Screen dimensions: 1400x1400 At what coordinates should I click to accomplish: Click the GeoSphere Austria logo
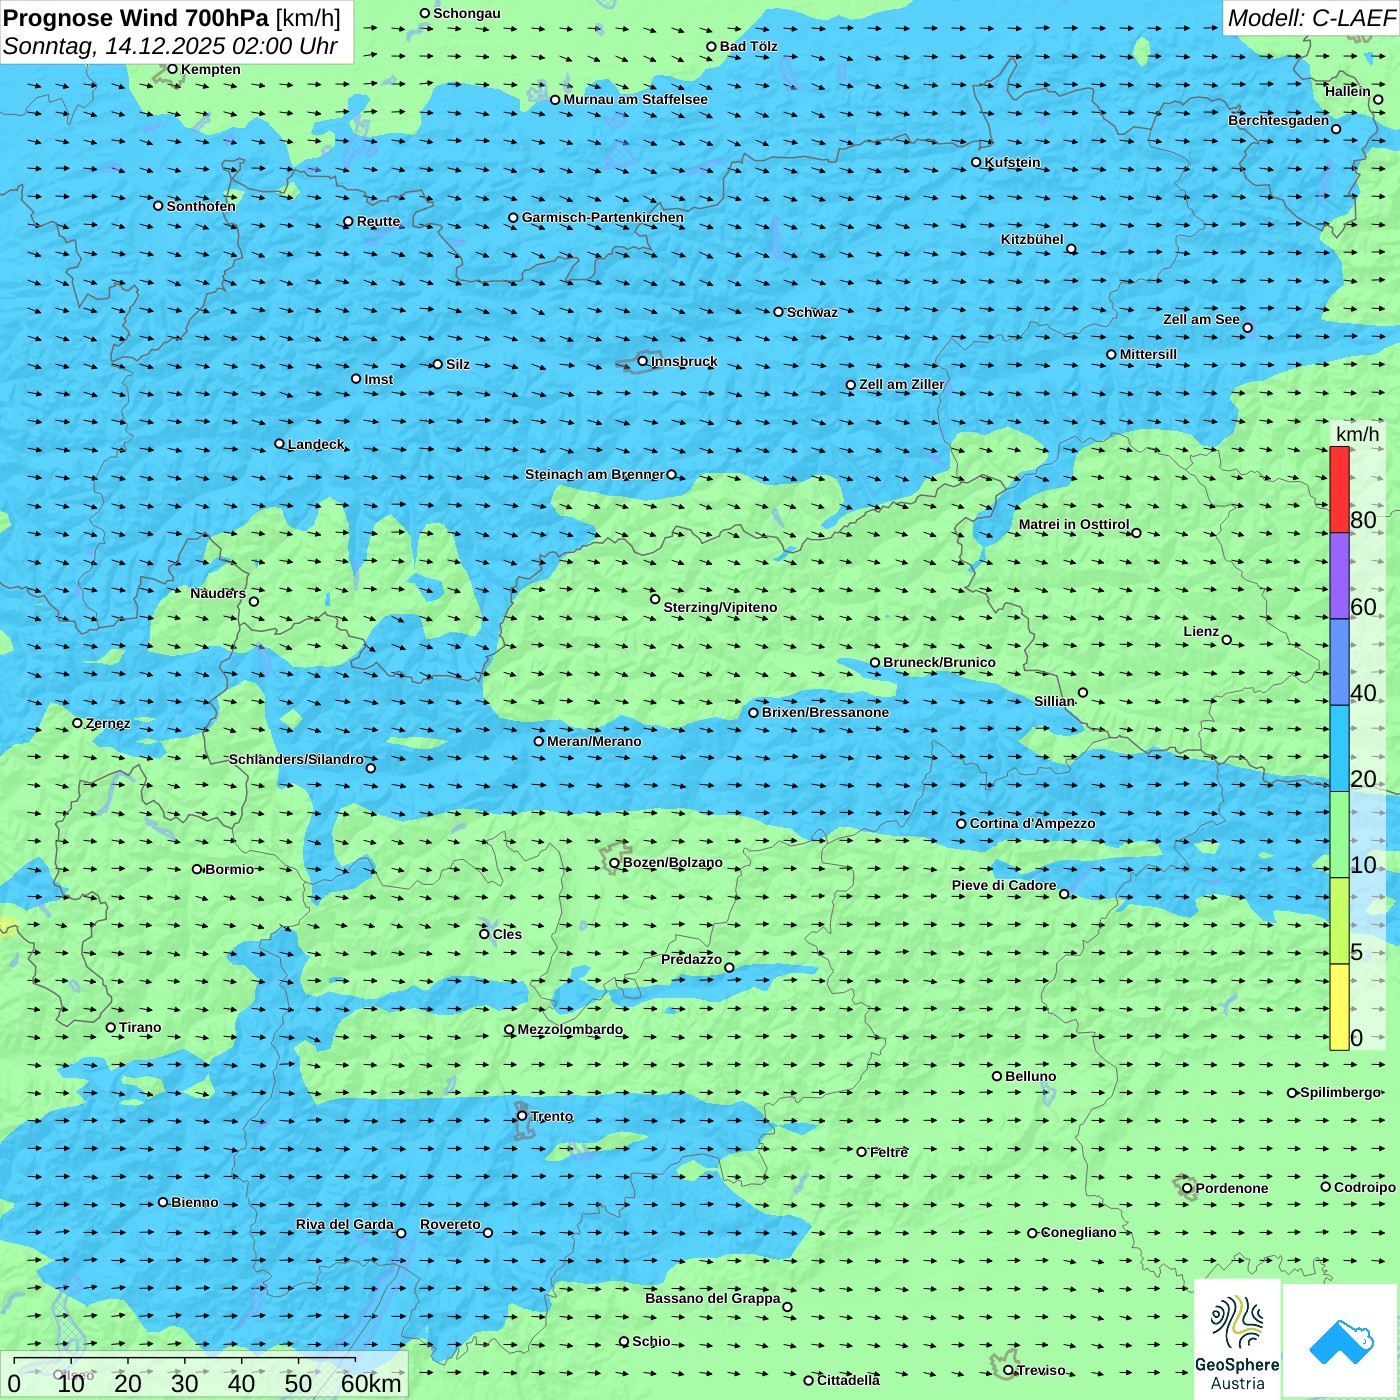point(1237,1339)
